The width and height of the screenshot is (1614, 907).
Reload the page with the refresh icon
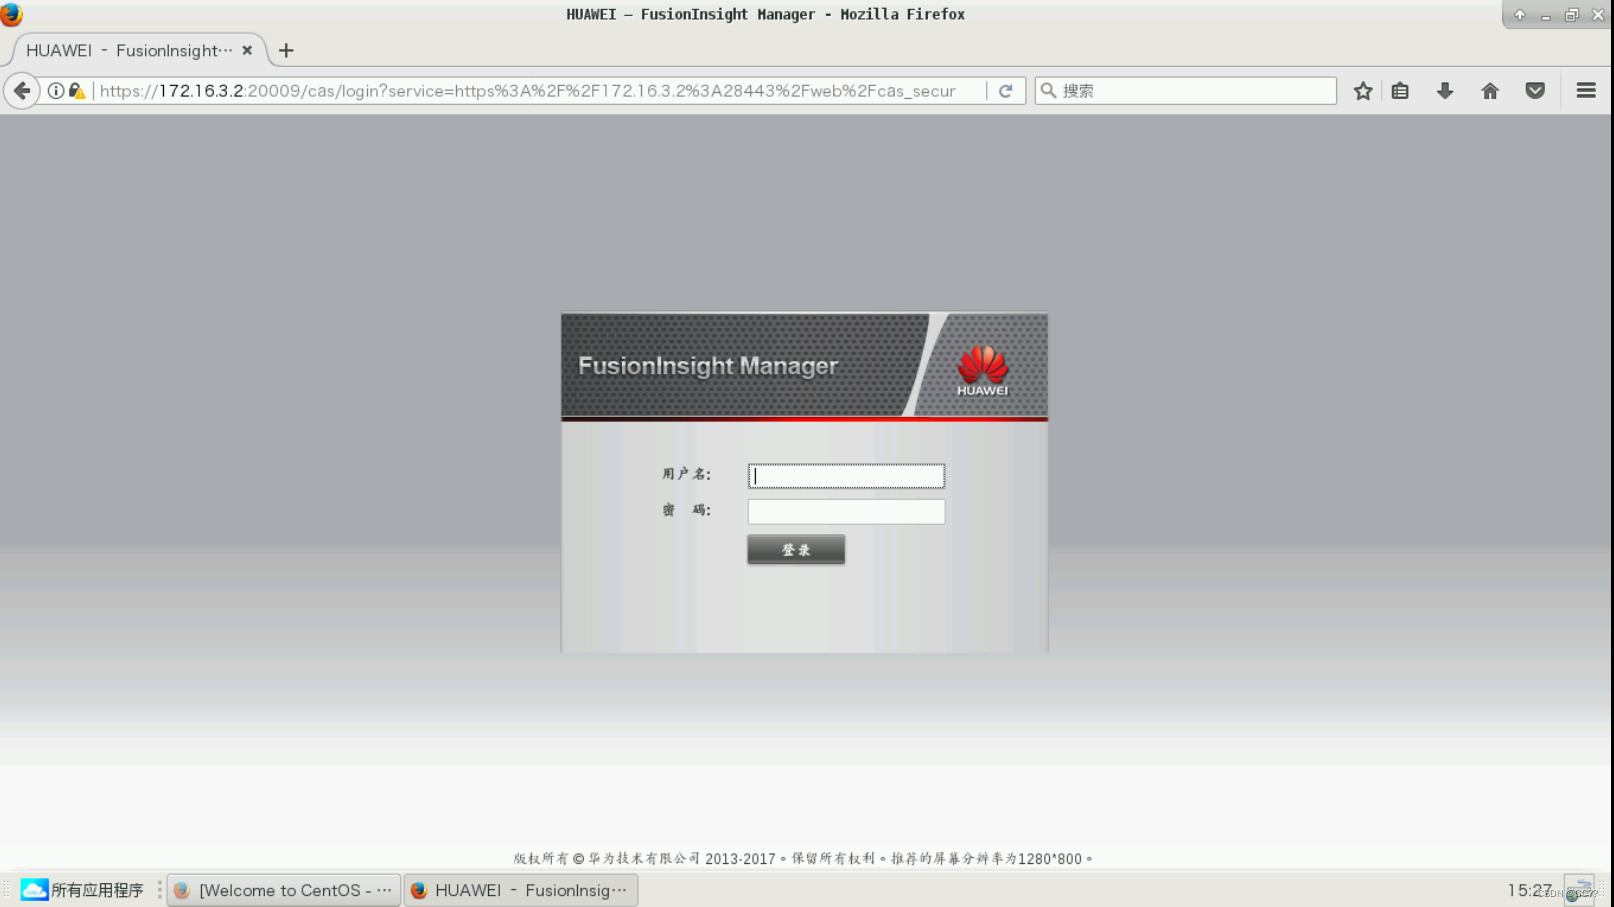click(1006, 91)
